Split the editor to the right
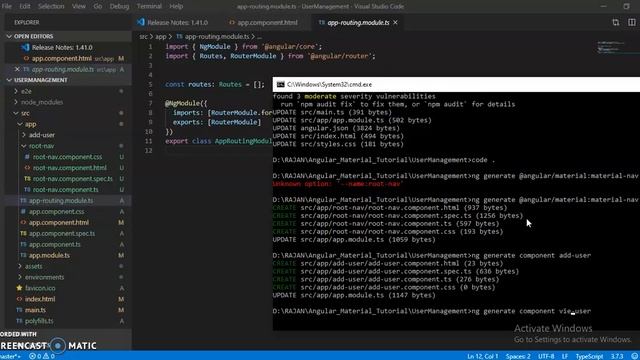 [631, 22]
